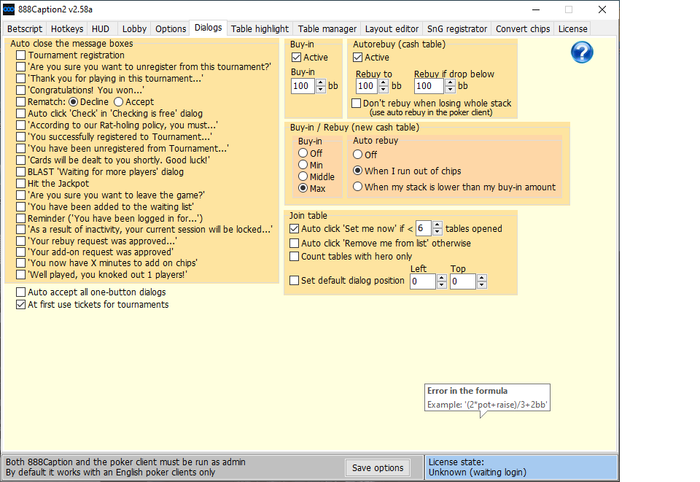Go to the HUD tab
The height and width of the screenshot is (482, 700).
(100, 29)
